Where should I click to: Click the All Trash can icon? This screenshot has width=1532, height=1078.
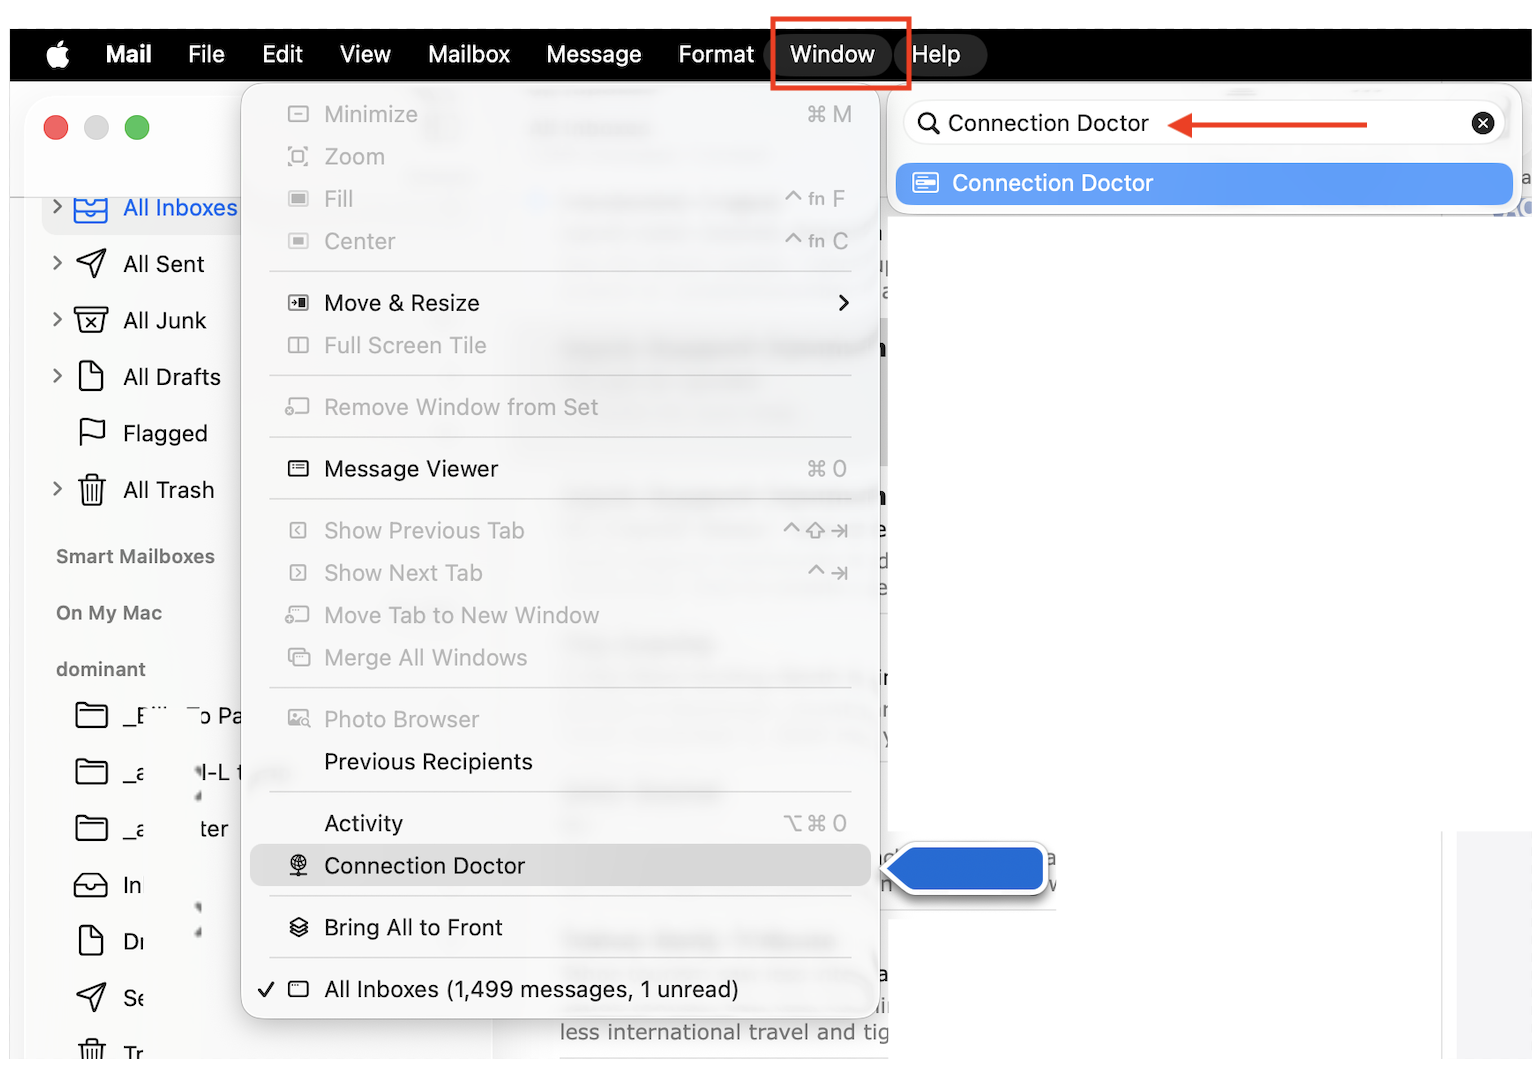pos(92,490)
